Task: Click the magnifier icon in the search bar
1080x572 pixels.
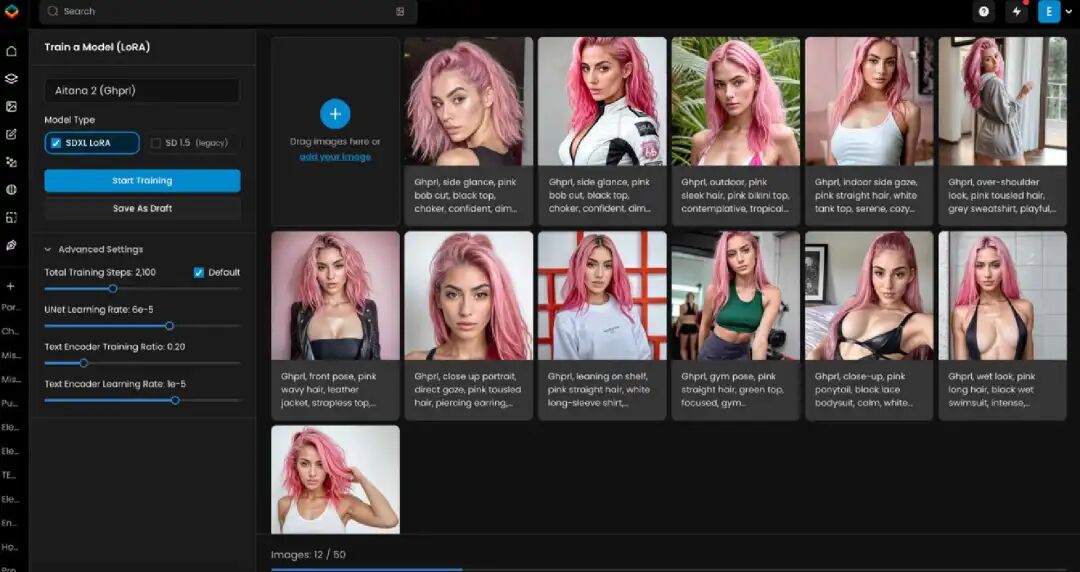Action: pos(53,11)
